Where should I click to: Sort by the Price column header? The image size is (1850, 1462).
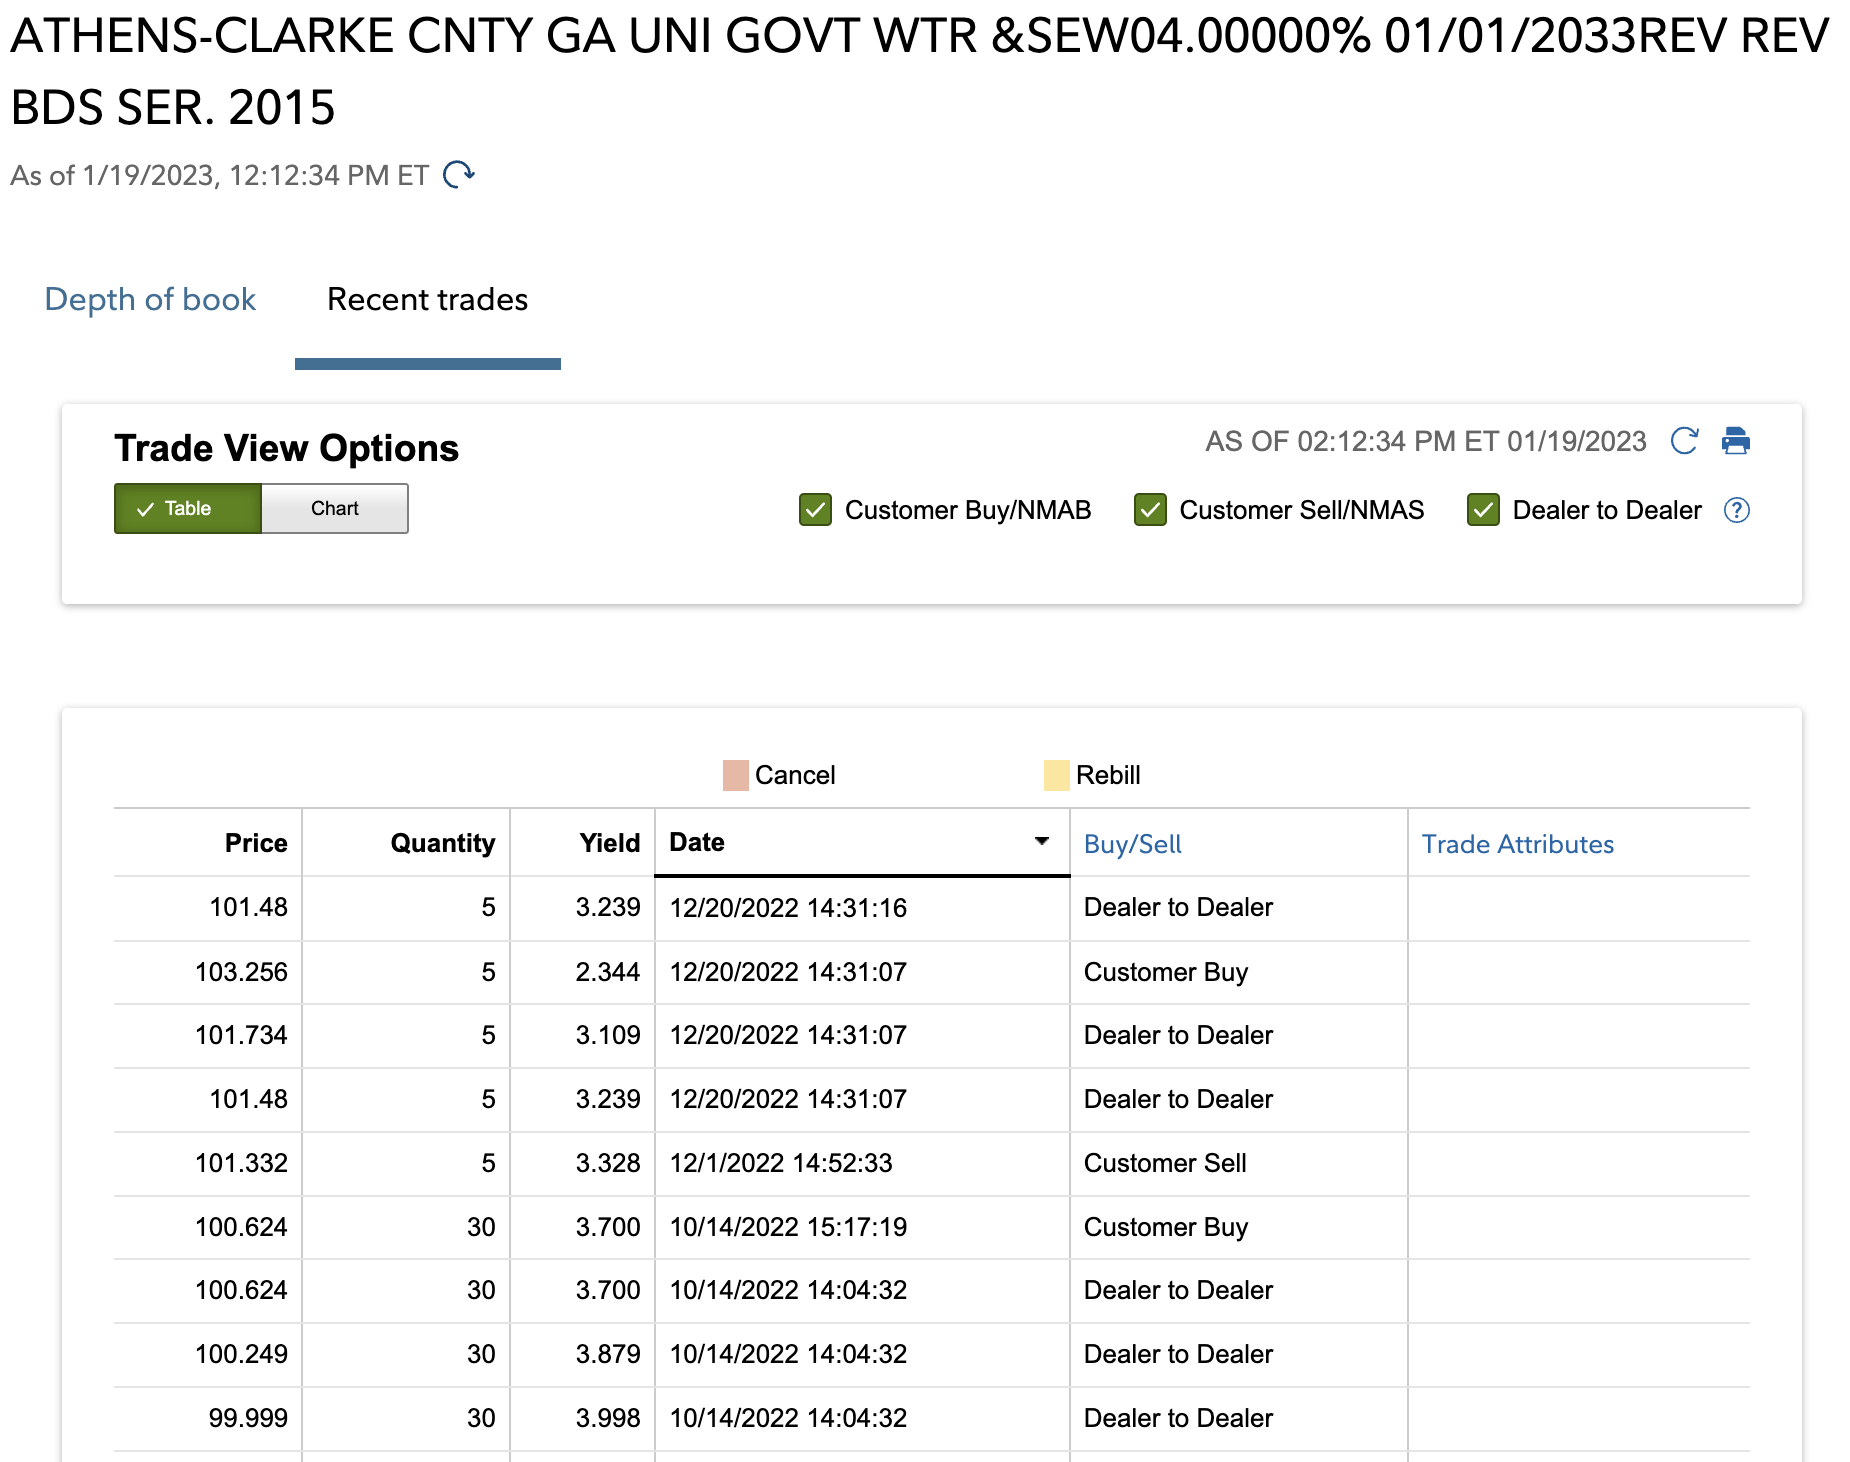pos(256,843)
